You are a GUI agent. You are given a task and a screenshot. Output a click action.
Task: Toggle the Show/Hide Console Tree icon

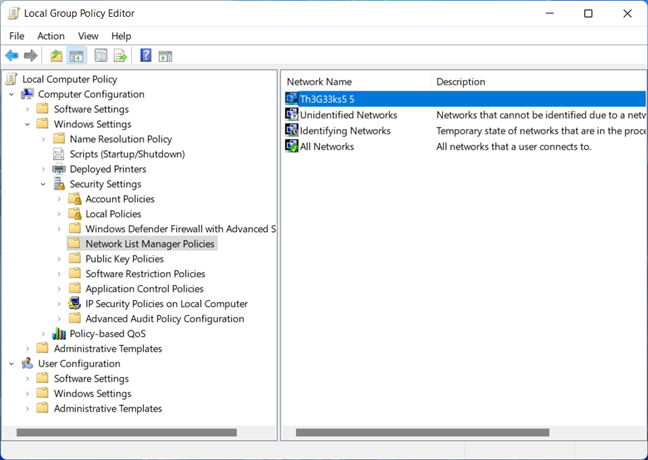[x=76, y=55]
